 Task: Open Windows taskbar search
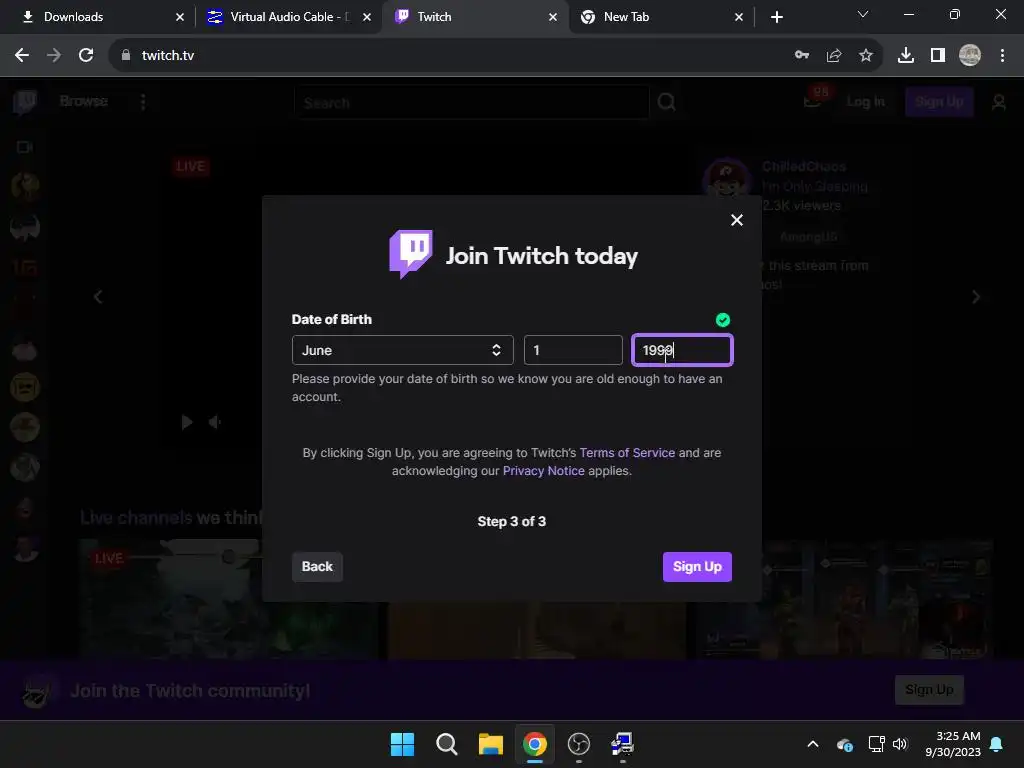click(x=447, y=744)
